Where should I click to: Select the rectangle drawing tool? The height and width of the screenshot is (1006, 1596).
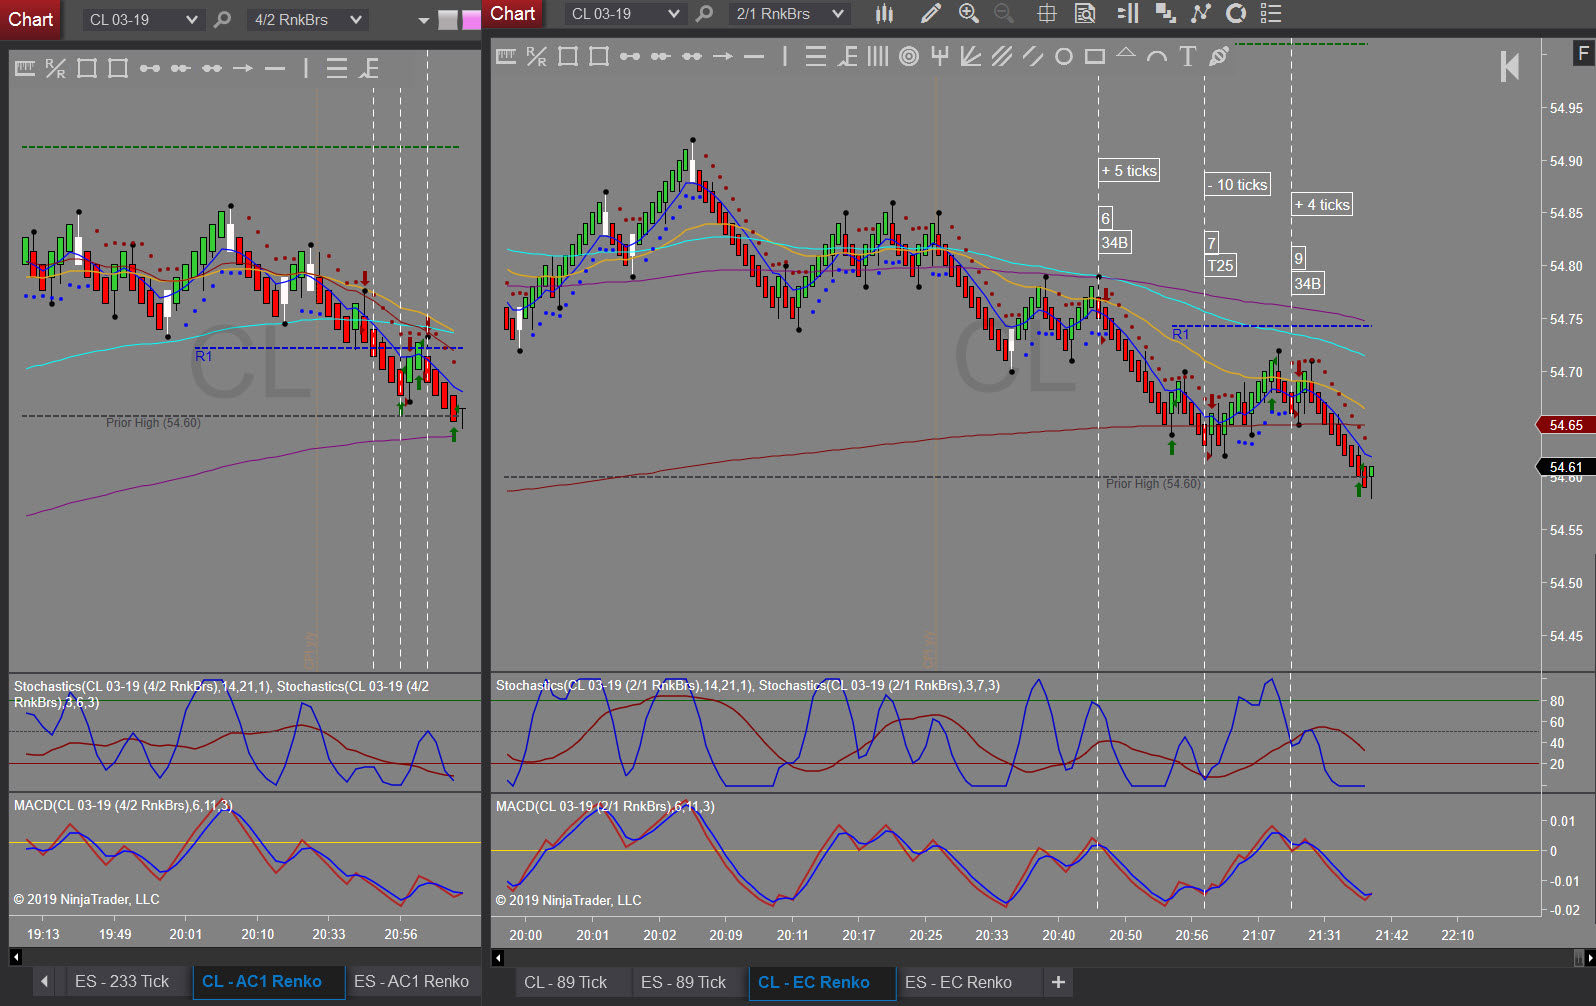pos(1095,57)
